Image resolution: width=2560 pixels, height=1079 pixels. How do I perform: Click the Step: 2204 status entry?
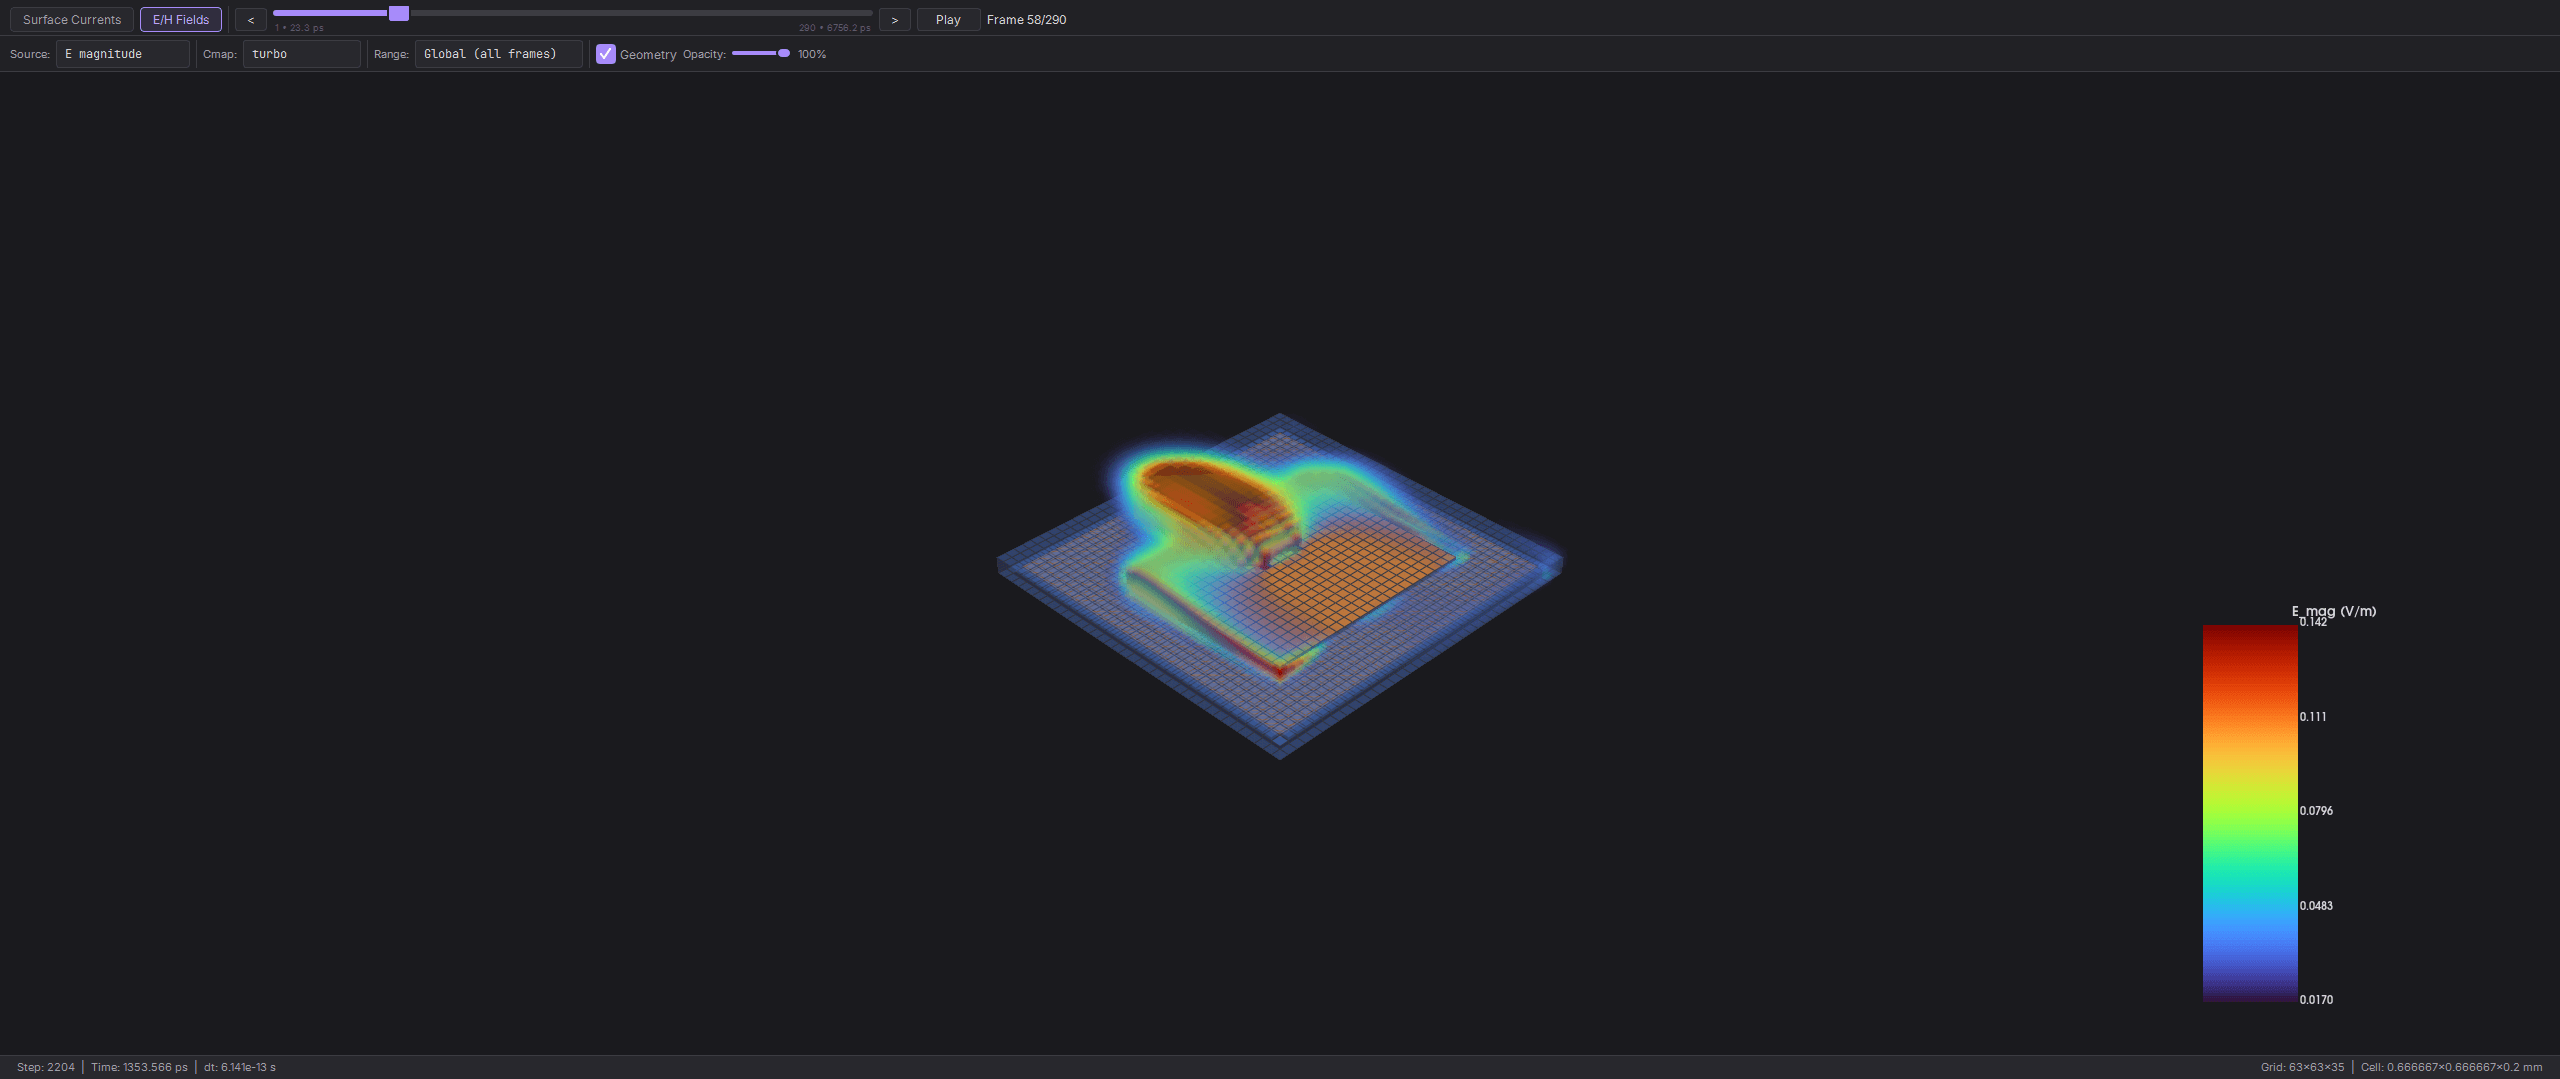tap(46, 1067)
